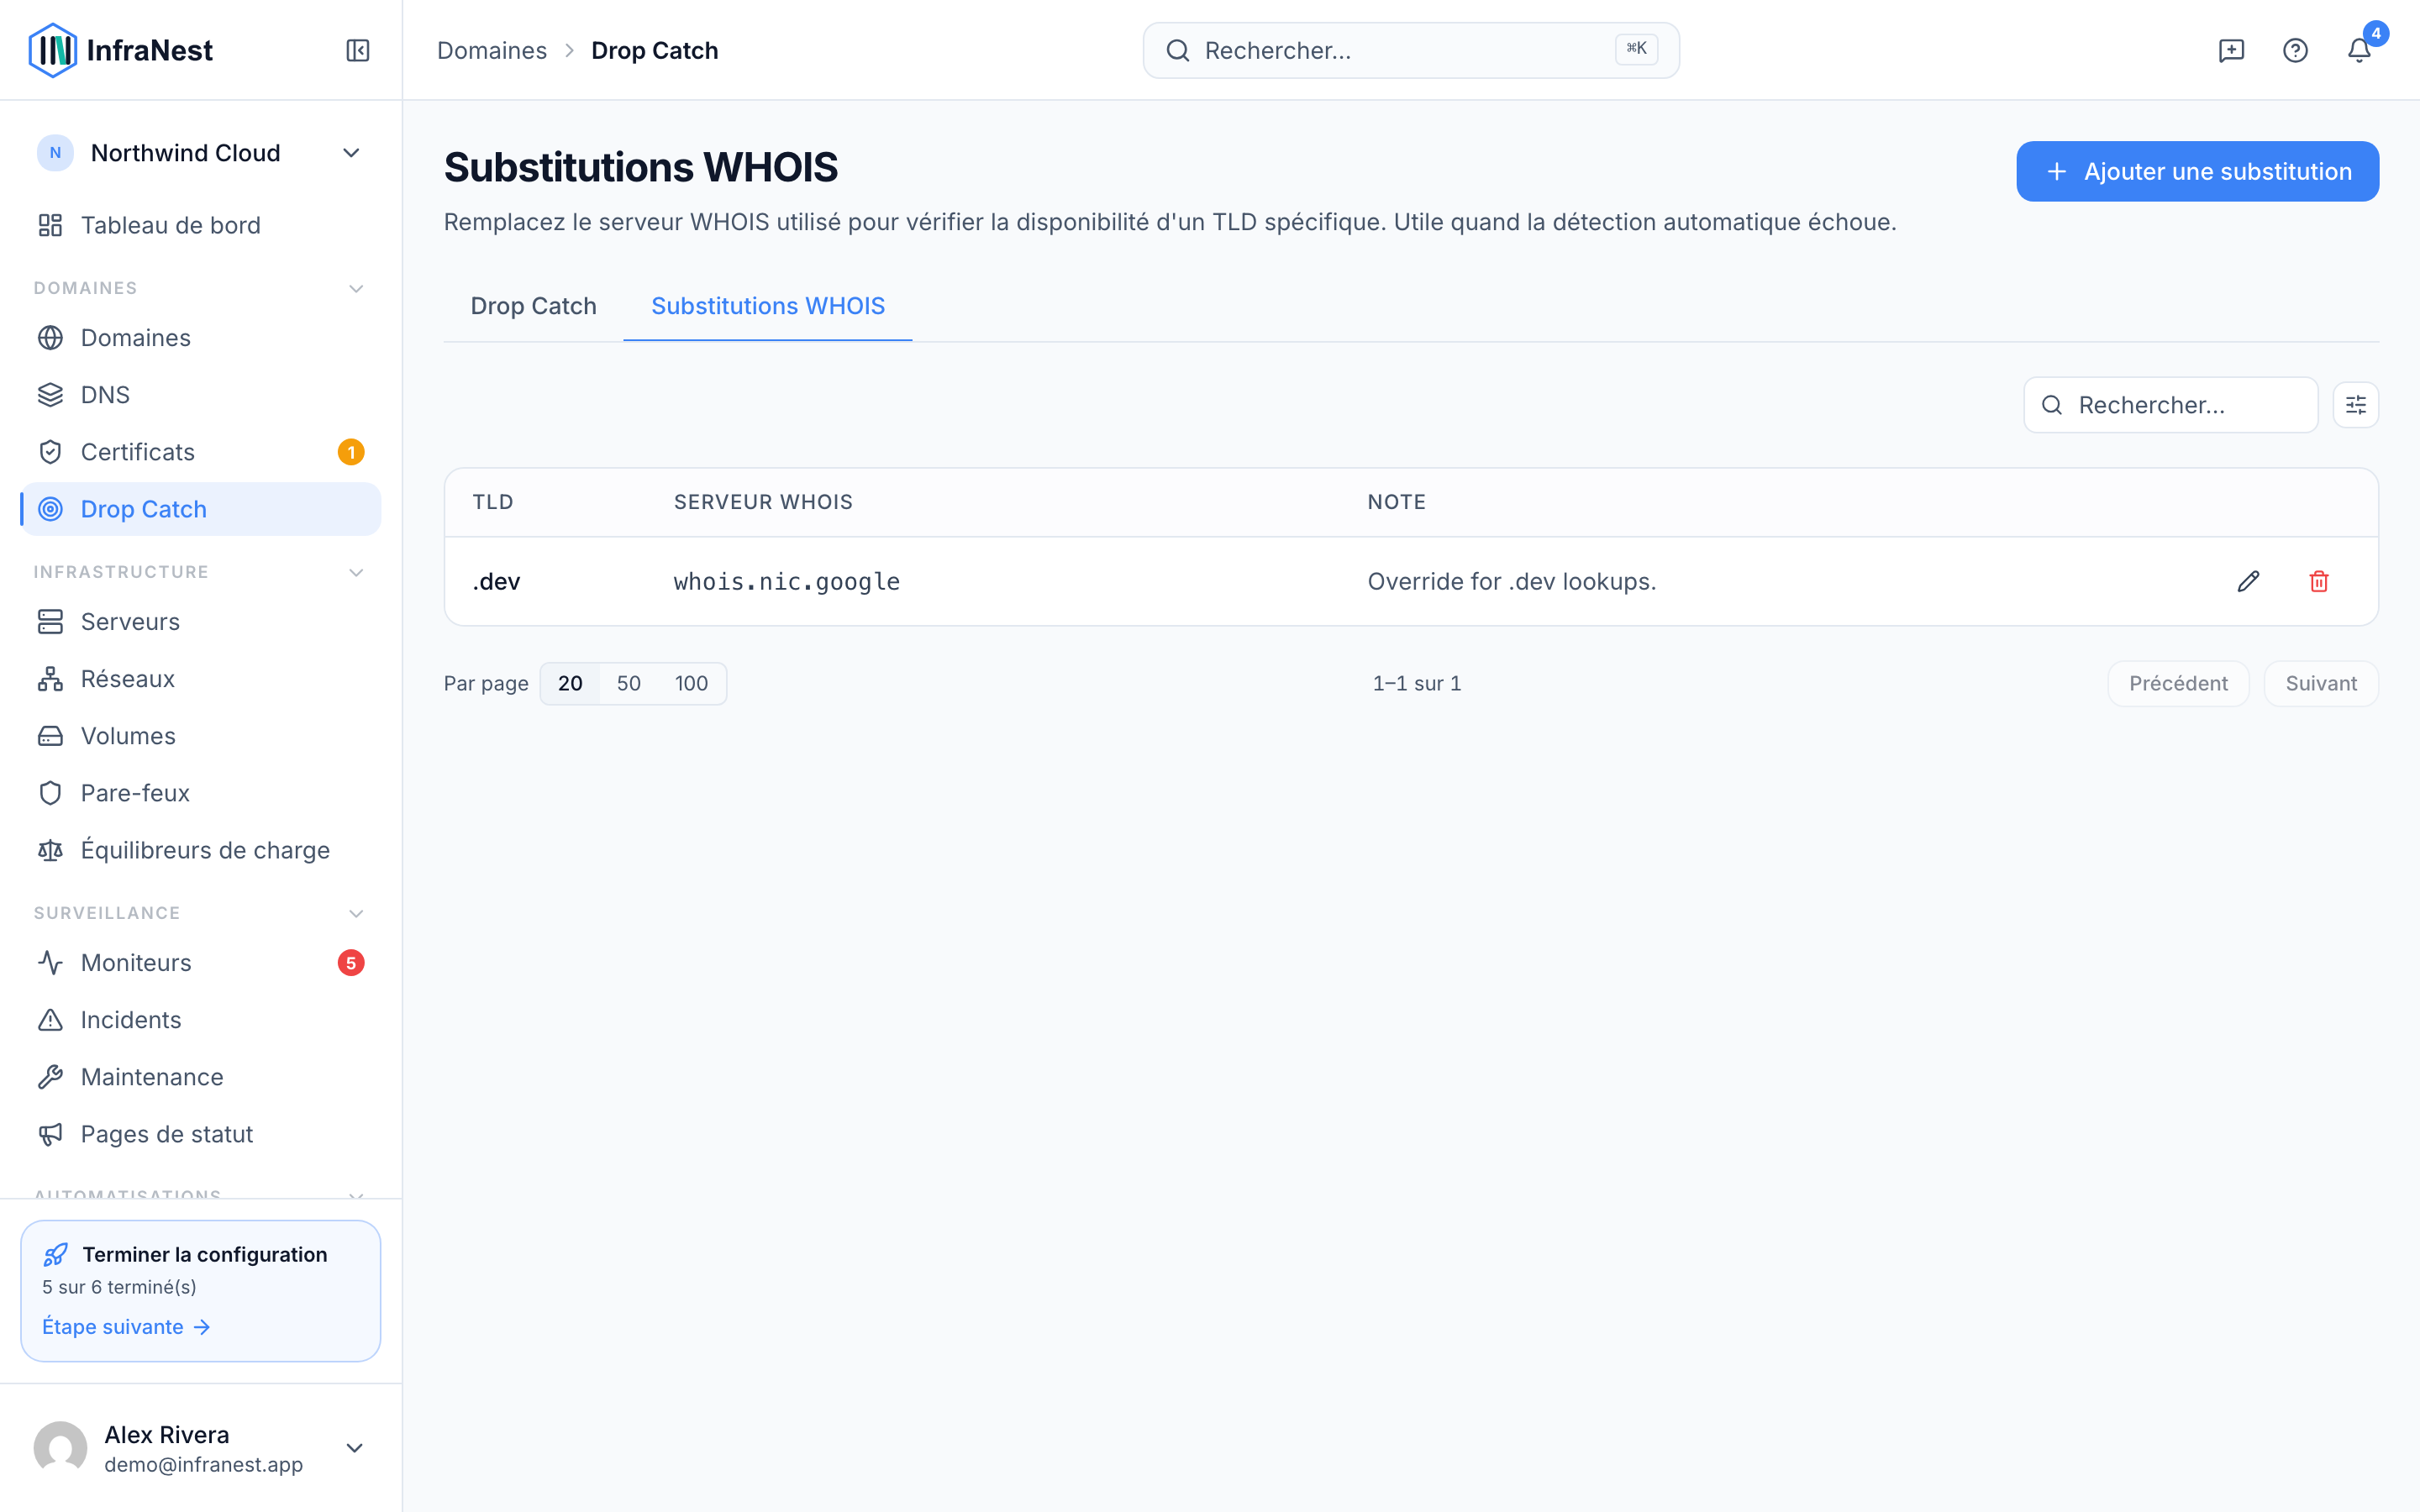Screen dimensions: 2420x1512
Task: Open Certificats in sidebar
Action: pos(200,452)
